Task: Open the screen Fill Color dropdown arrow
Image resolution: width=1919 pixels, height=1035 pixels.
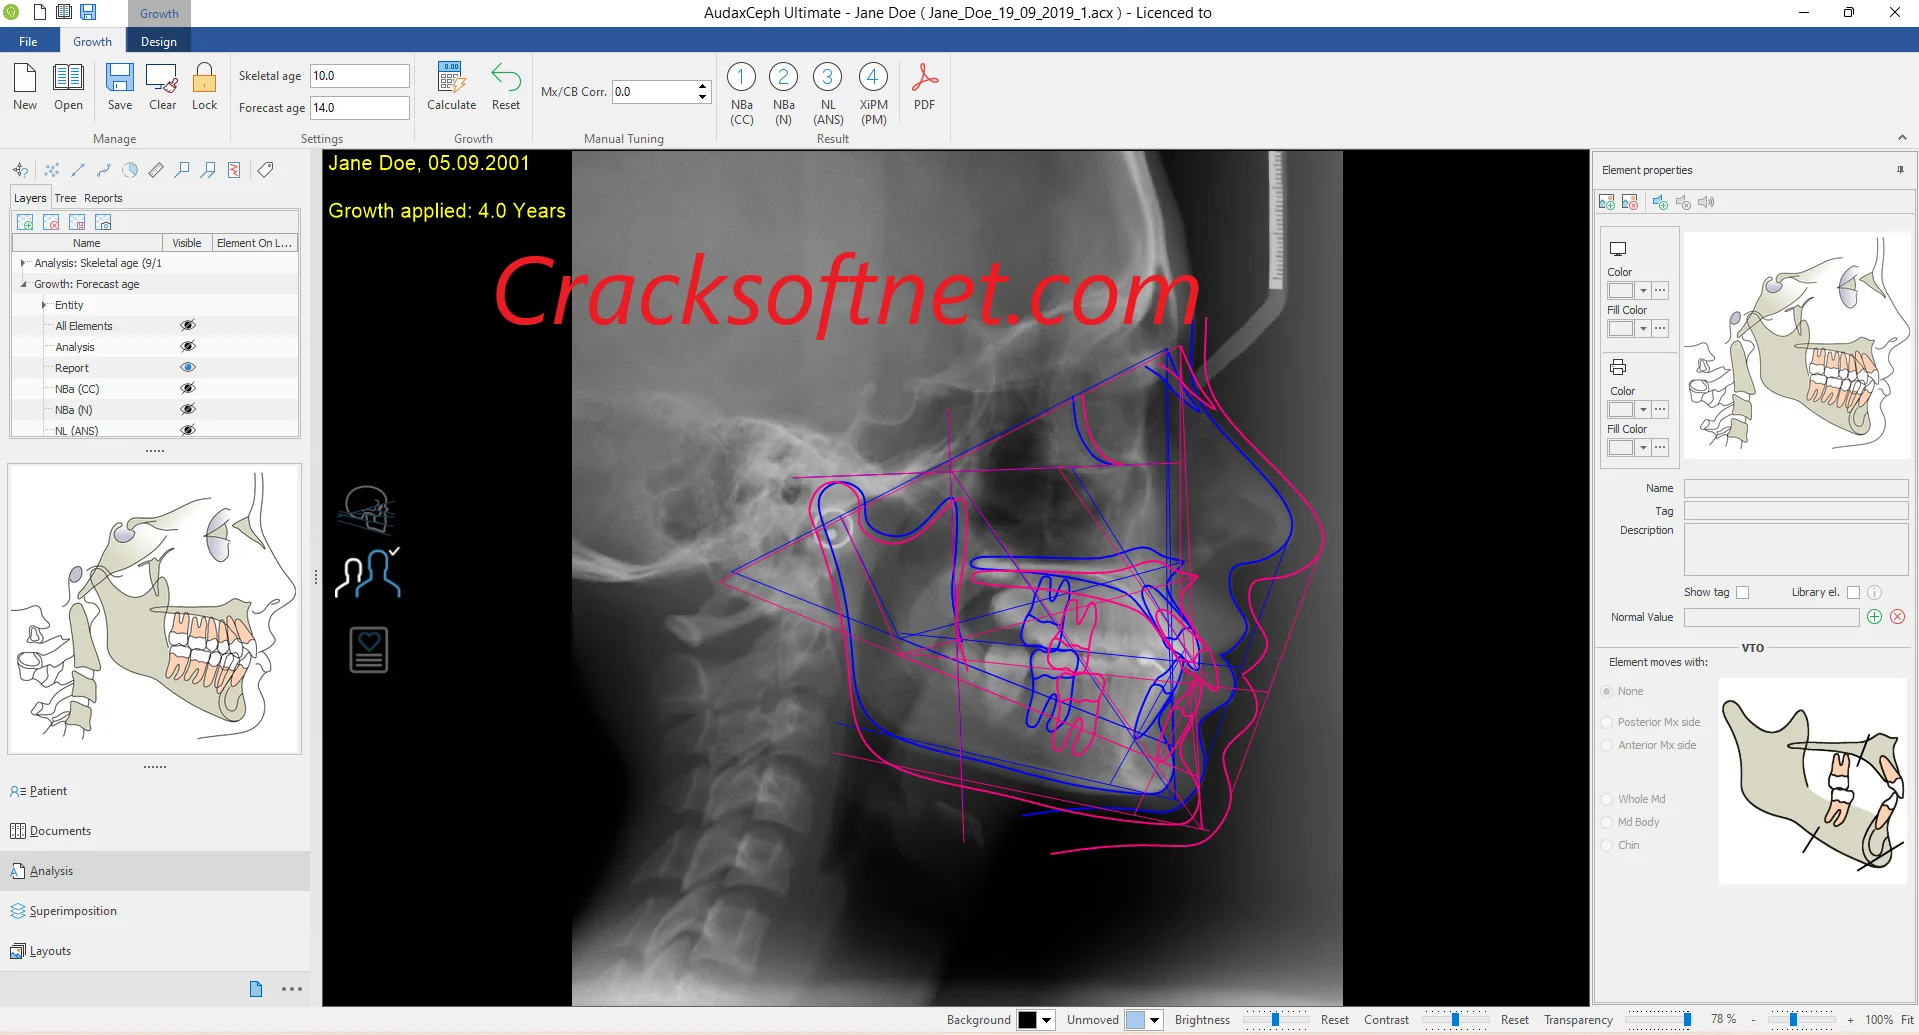Action: click(x=1643, y=329)
